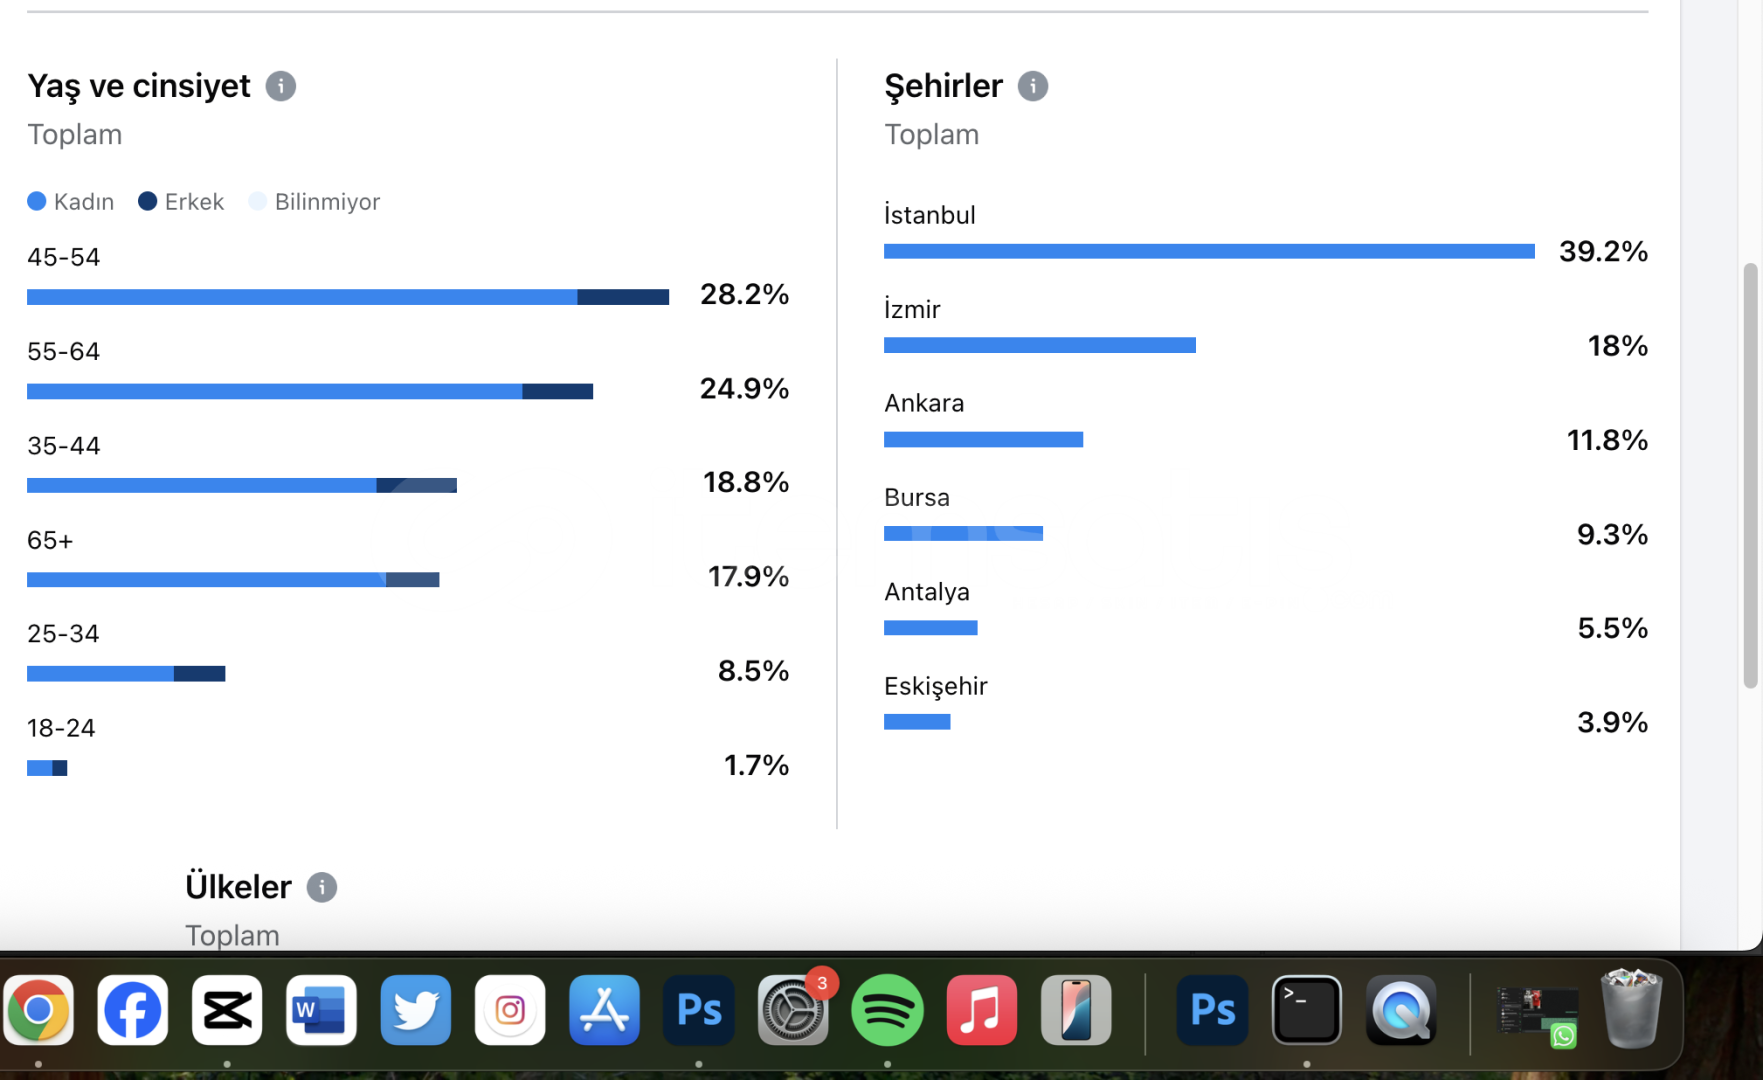Open the App Store dock icon
1763x1080 pixels.
click(x=604, y=1010)
